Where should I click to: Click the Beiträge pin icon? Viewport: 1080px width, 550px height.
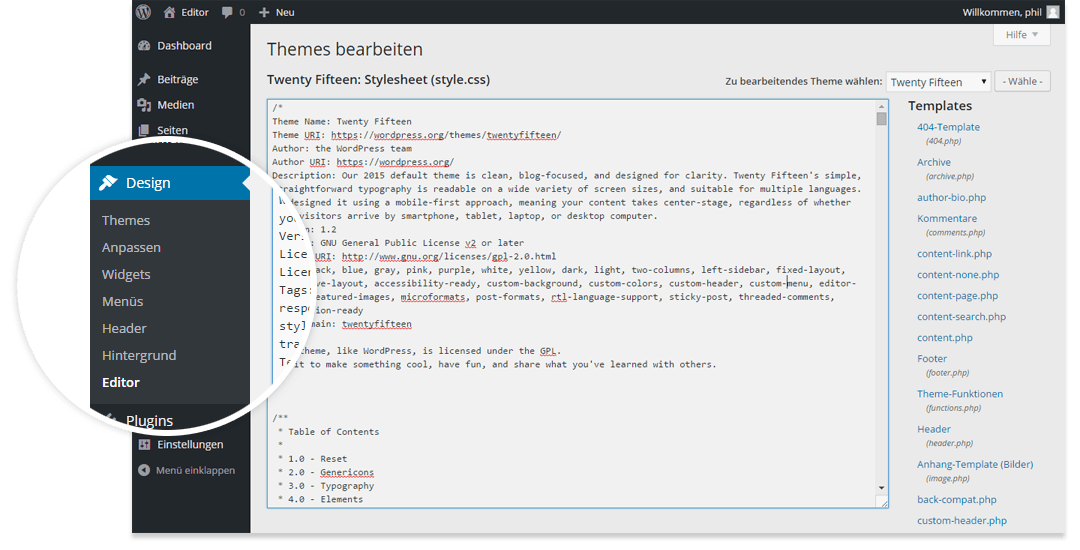[144, 79]
